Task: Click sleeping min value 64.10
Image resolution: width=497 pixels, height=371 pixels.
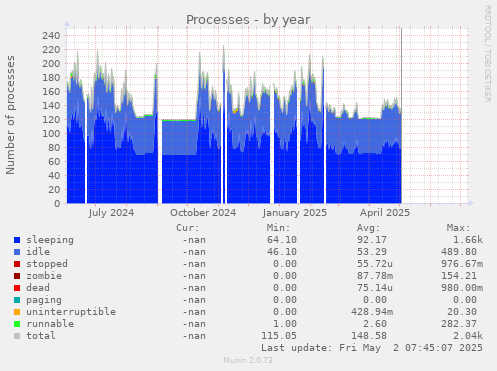Action: [282, 240]
